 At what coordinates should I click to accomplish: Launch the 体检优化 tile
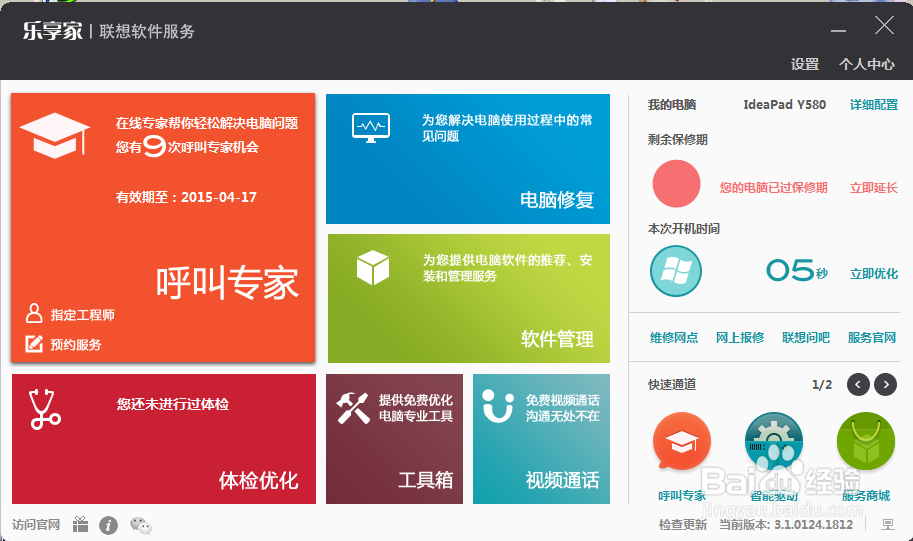click(164, 439)
